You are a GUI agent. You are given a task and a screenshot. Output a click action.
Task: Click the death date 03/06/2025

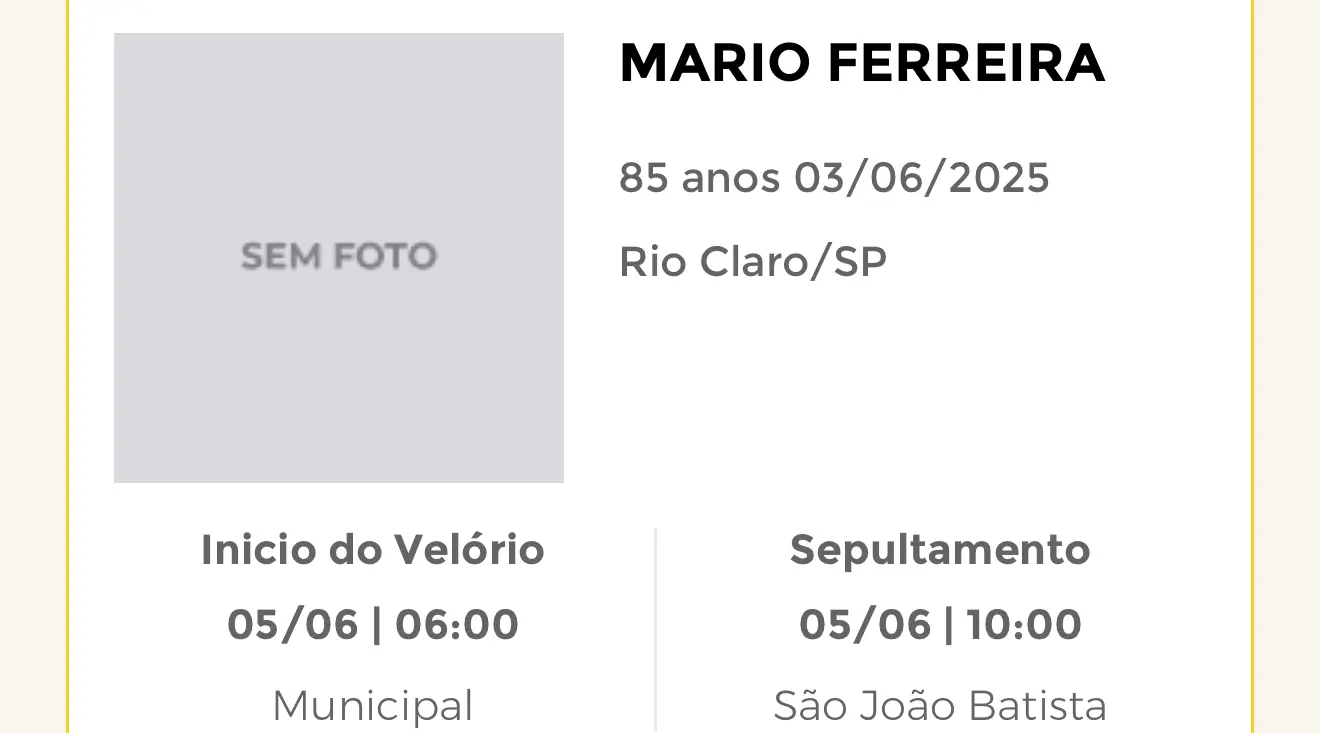click(921, 178)
